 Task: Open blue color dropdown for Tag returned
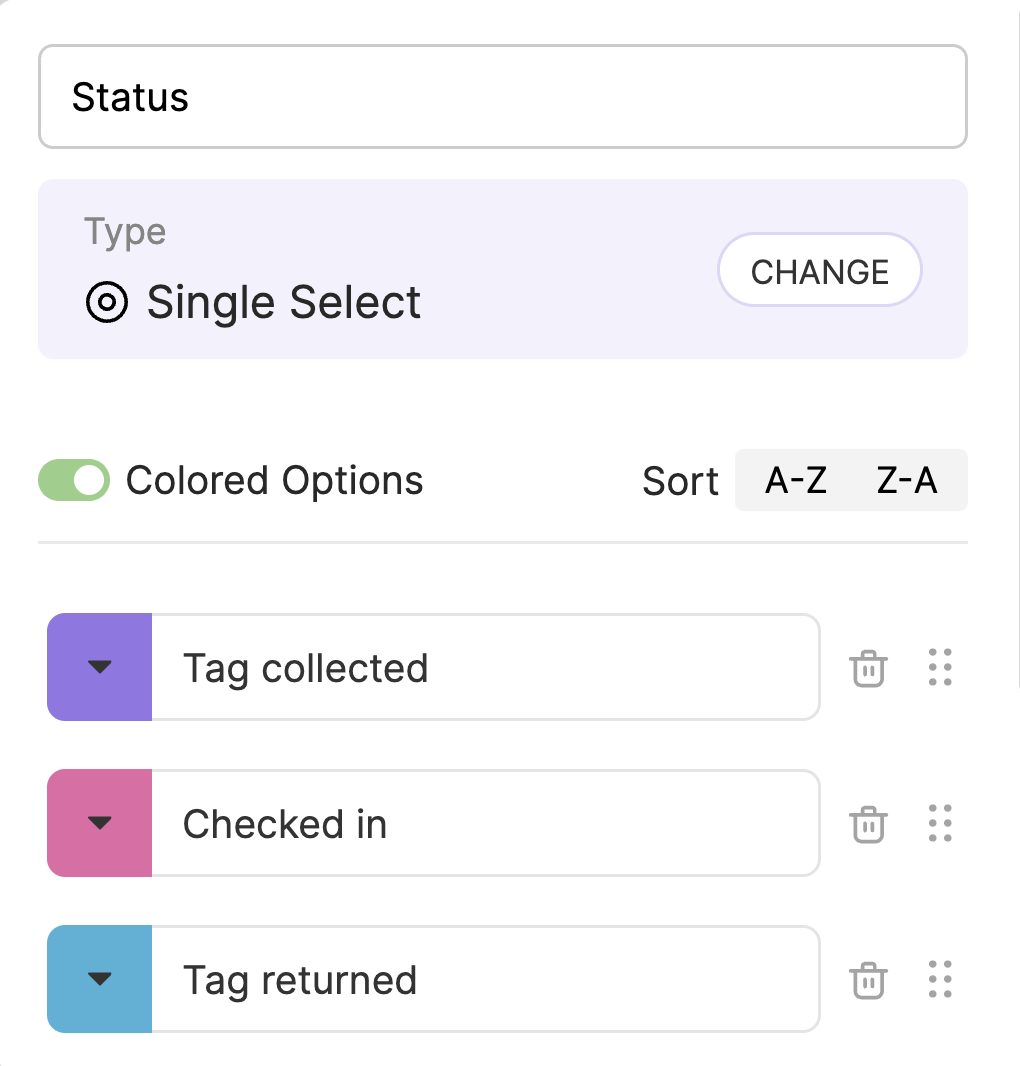click(x=99, y=979)
